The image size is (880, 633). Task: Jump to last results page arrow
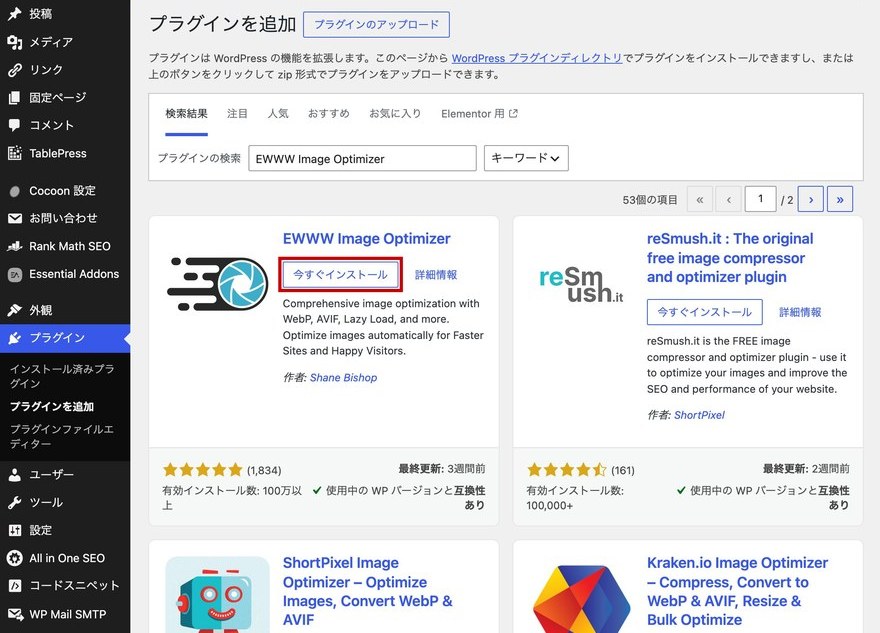(840, 199)
